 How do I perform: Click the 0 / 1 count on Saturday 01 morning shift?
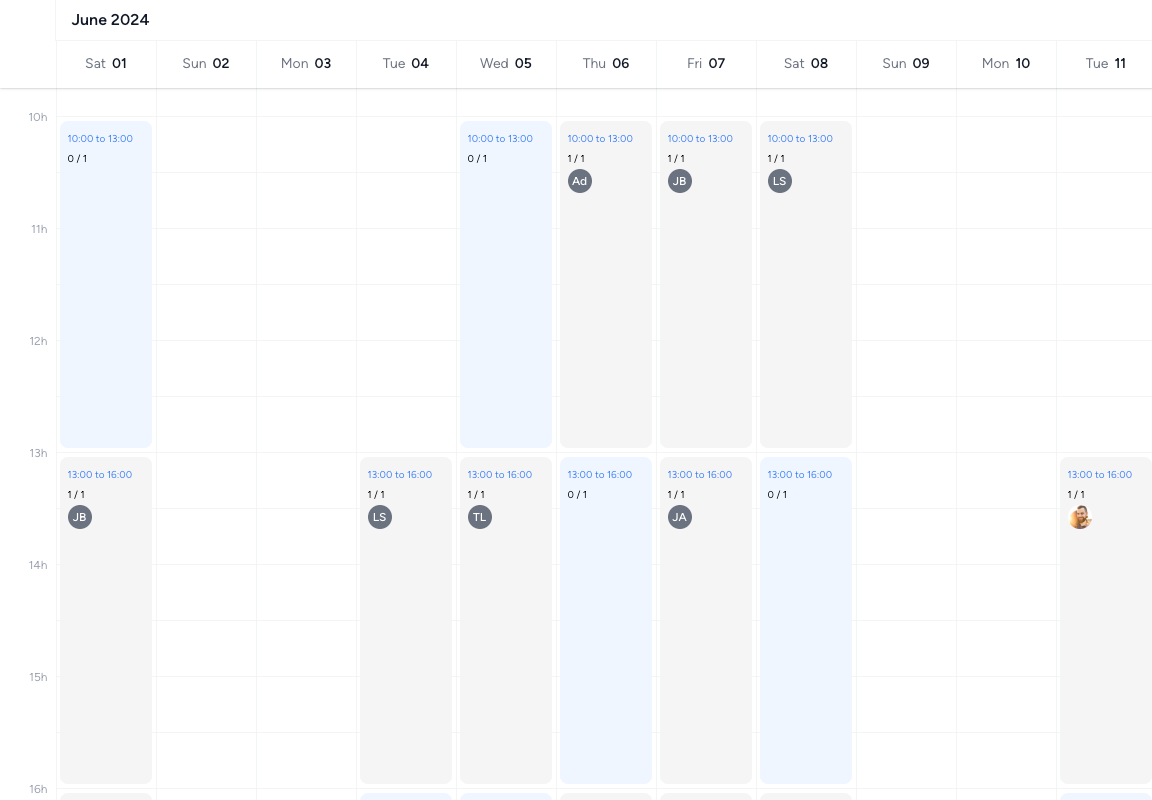pyautogui.click(x=78, y=158)
